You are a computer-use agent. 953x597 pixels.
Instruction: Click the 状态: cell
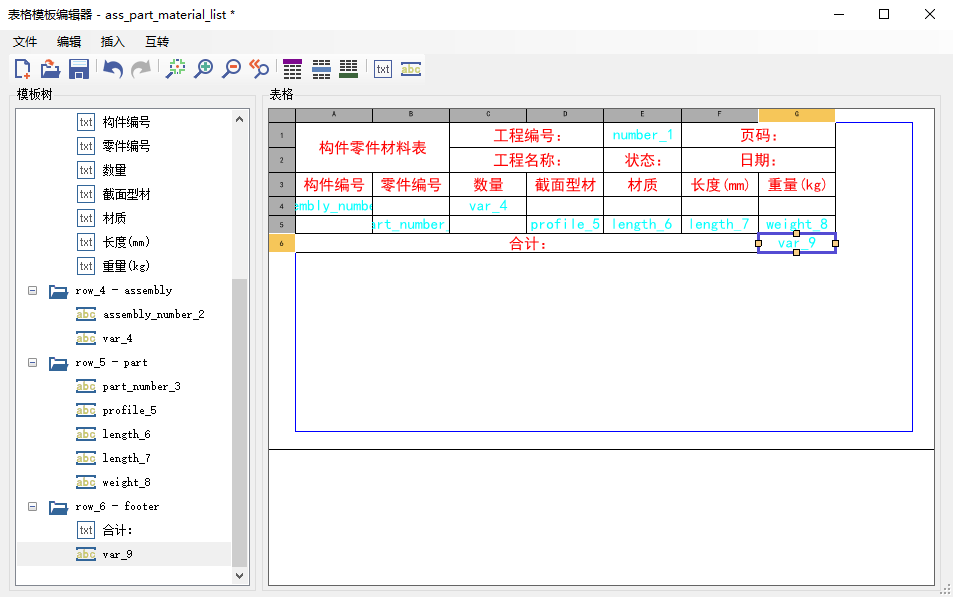(642, 160)
